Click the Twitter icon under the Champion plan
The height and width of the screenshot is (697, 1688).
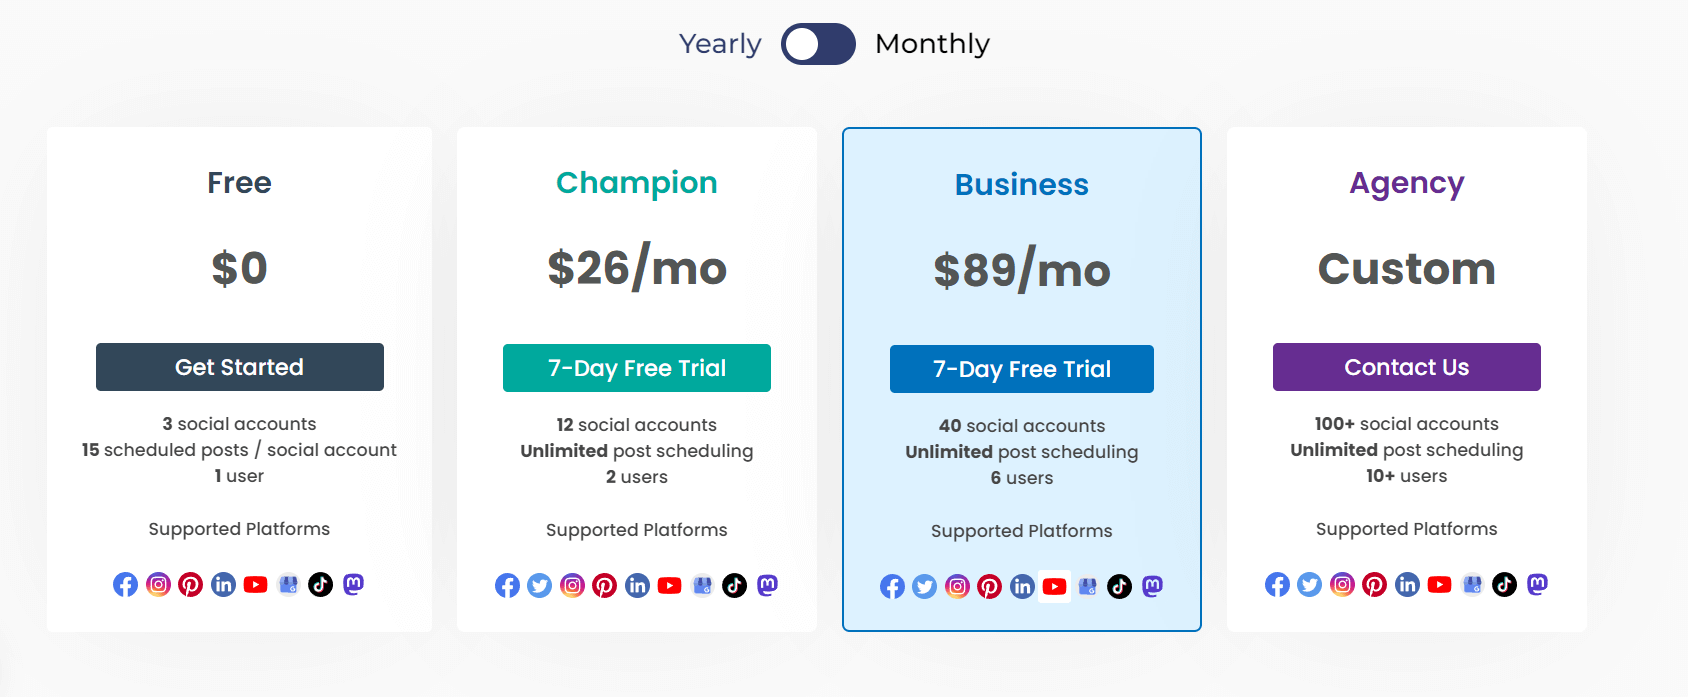click(539, 585)
